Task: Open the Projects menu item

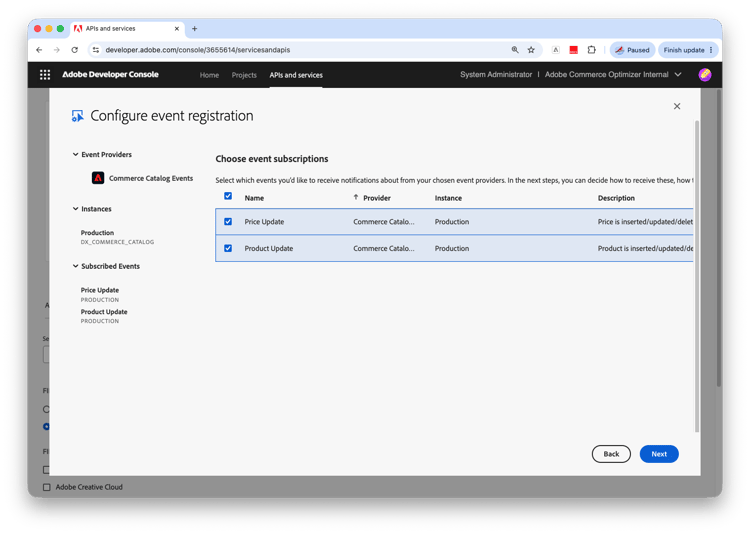Action: tap(244, 75)
